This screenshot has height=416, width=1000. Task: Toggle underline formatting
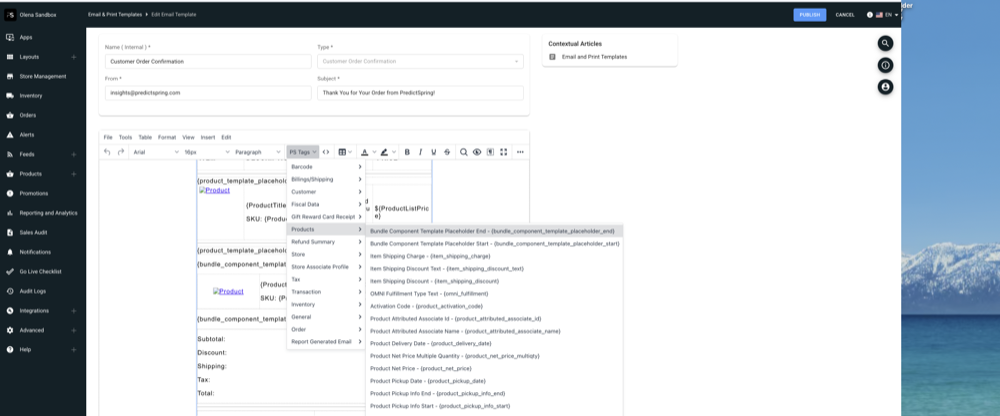click(434, 152)
